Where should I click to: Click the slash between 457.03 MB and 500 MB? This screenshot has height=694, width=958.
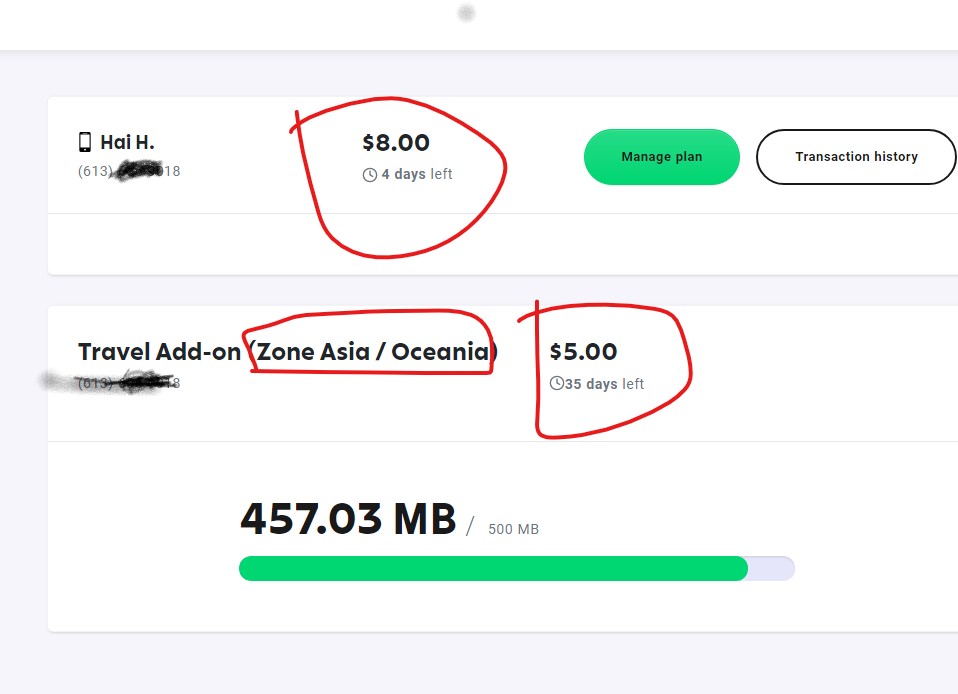click(x=470, y=525)
